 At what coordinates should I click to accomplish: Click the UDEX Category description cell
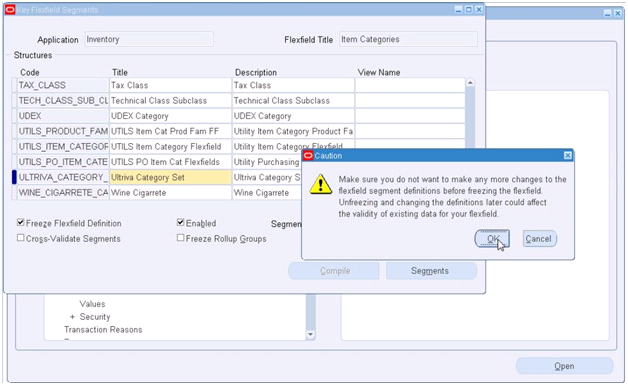pos(293,116)
